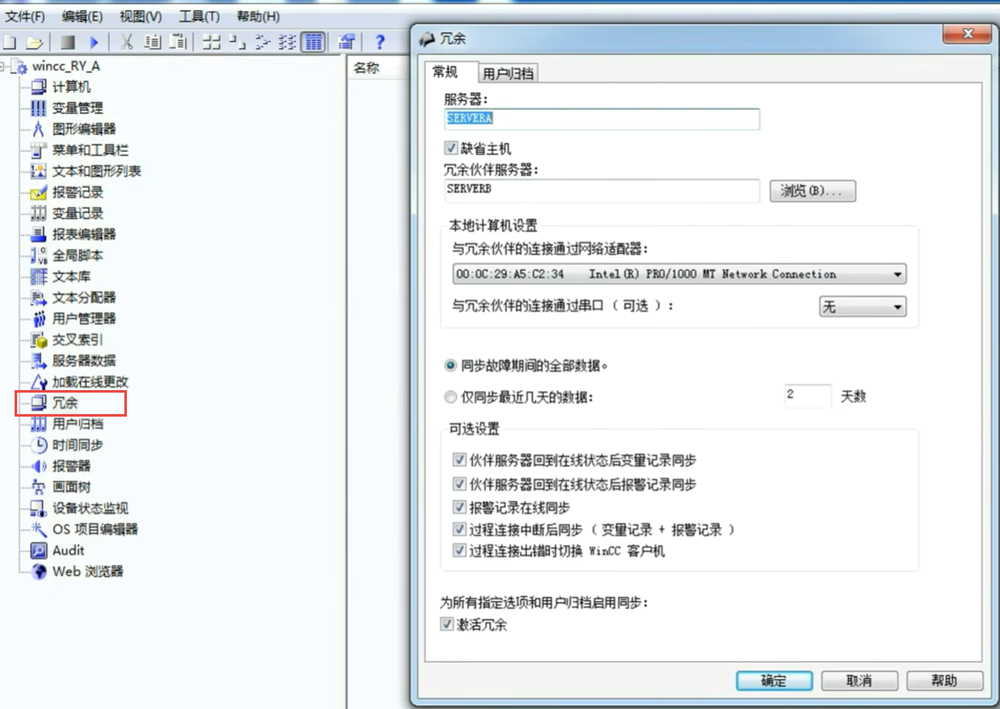Uncheck the 缺省主机 checkbox
Screen dimensions: 1000x709
(451, 148)
